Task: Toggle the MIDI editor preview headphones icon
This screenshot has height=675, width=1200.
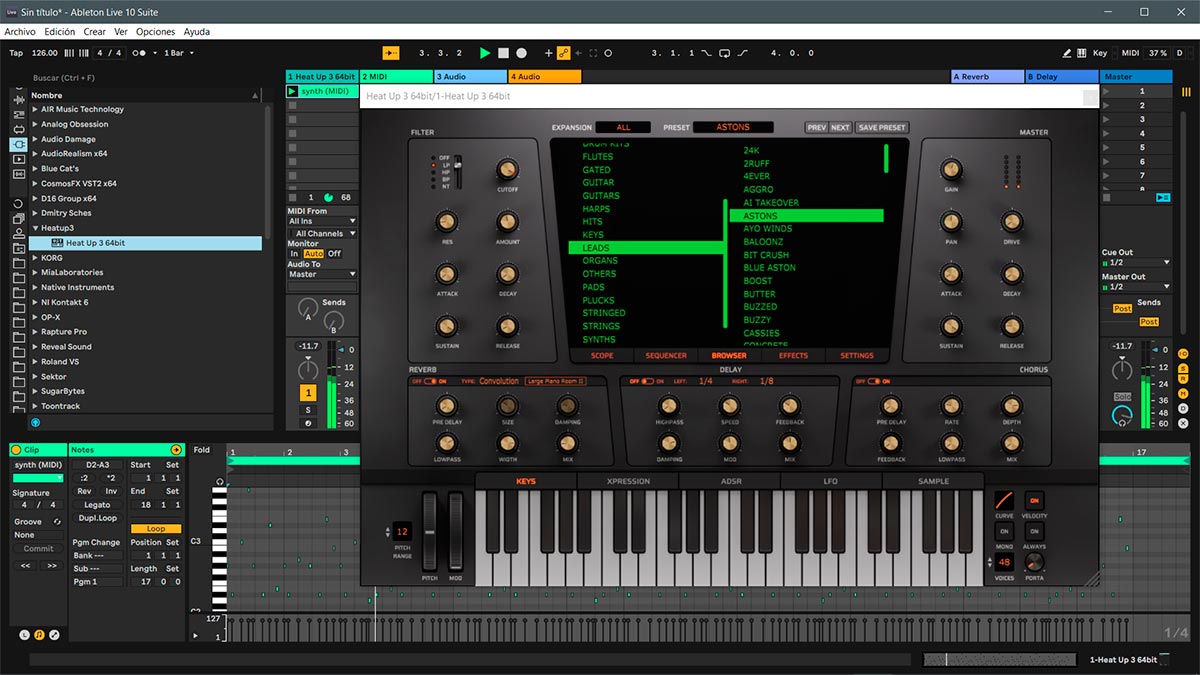Action: (x=219, y=482)
